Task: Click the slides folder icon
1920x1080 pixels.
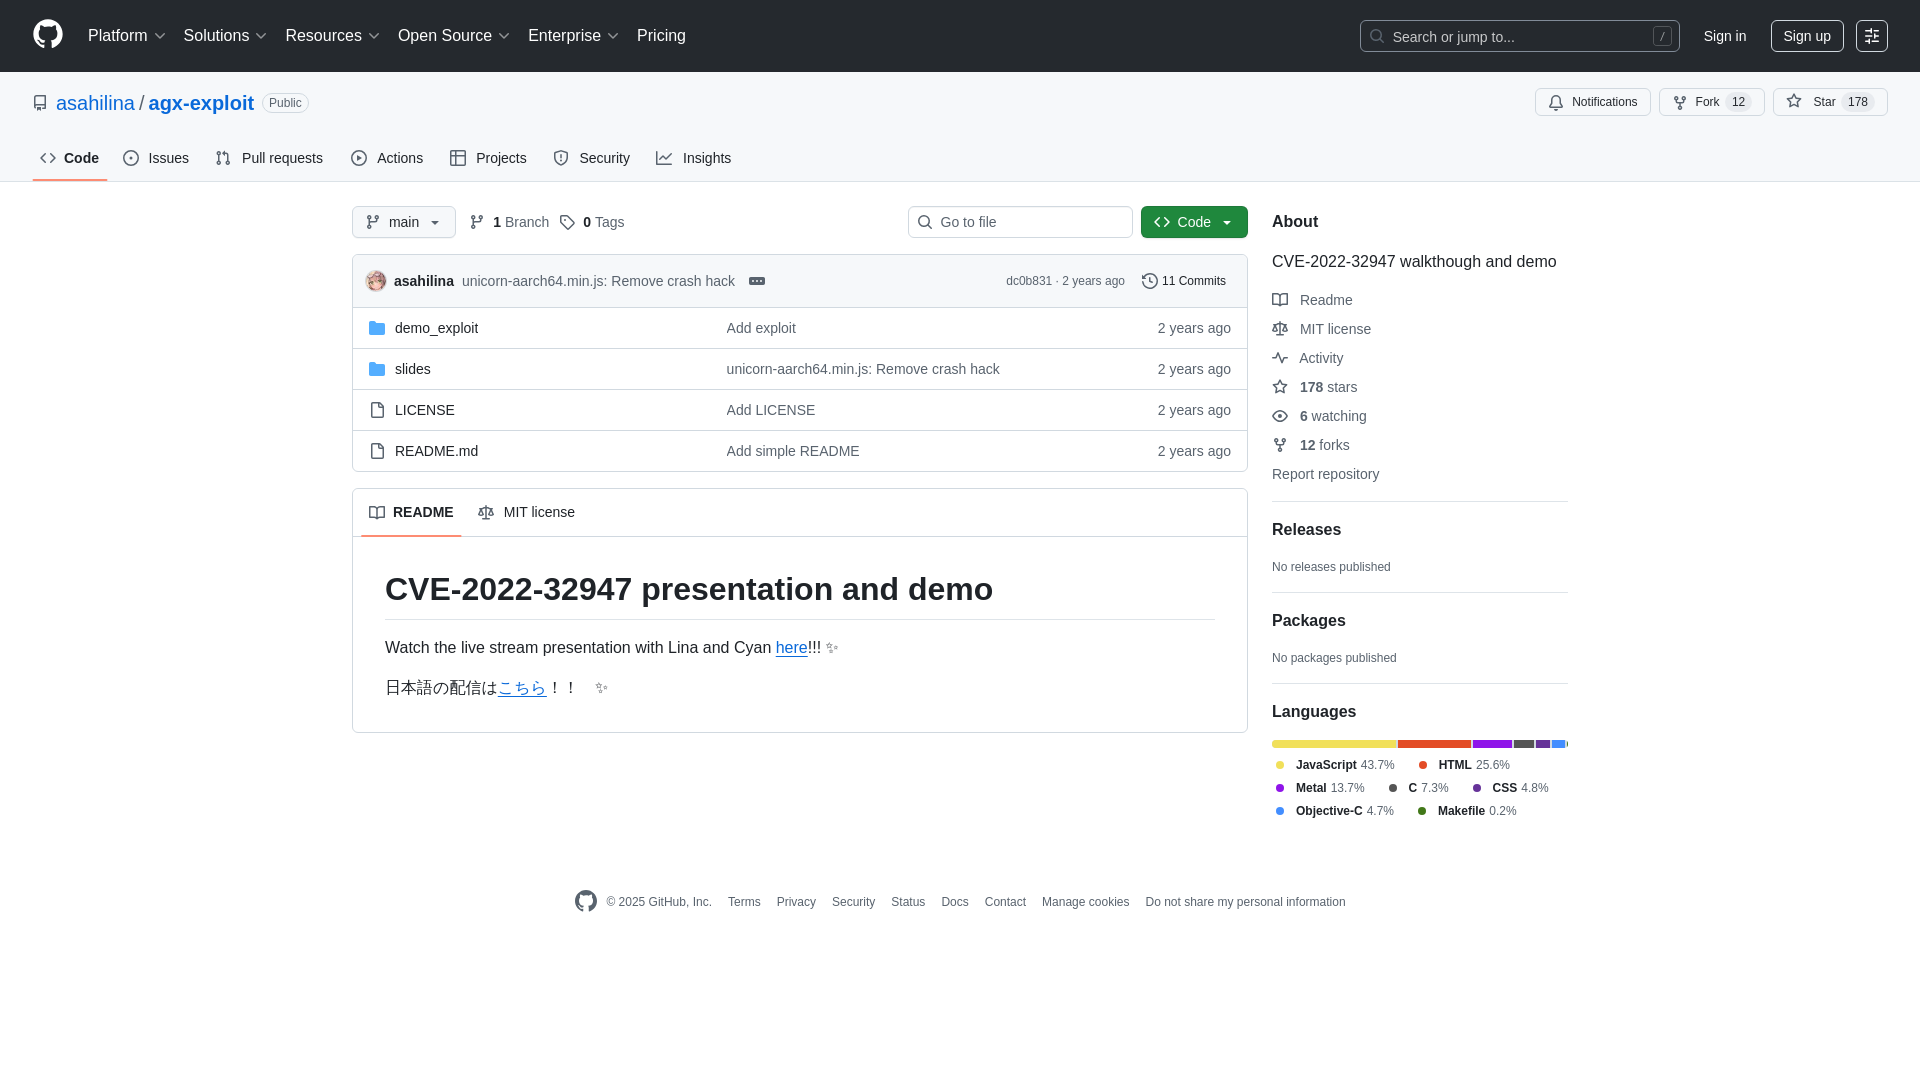Action: 377,369
